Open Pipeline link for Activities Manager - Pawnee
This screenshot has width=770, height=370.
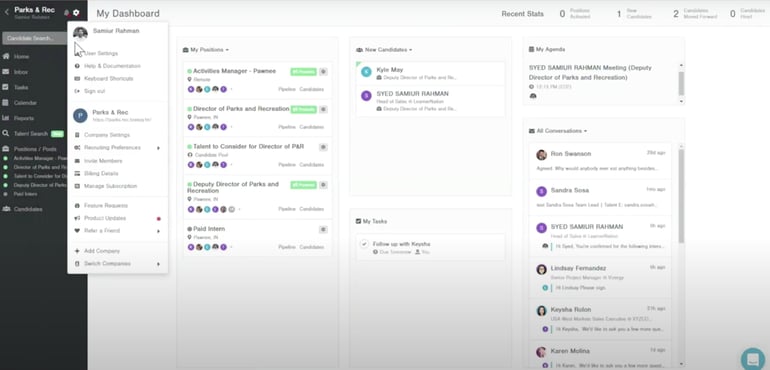pyautogui.click(x=287, y=89)
